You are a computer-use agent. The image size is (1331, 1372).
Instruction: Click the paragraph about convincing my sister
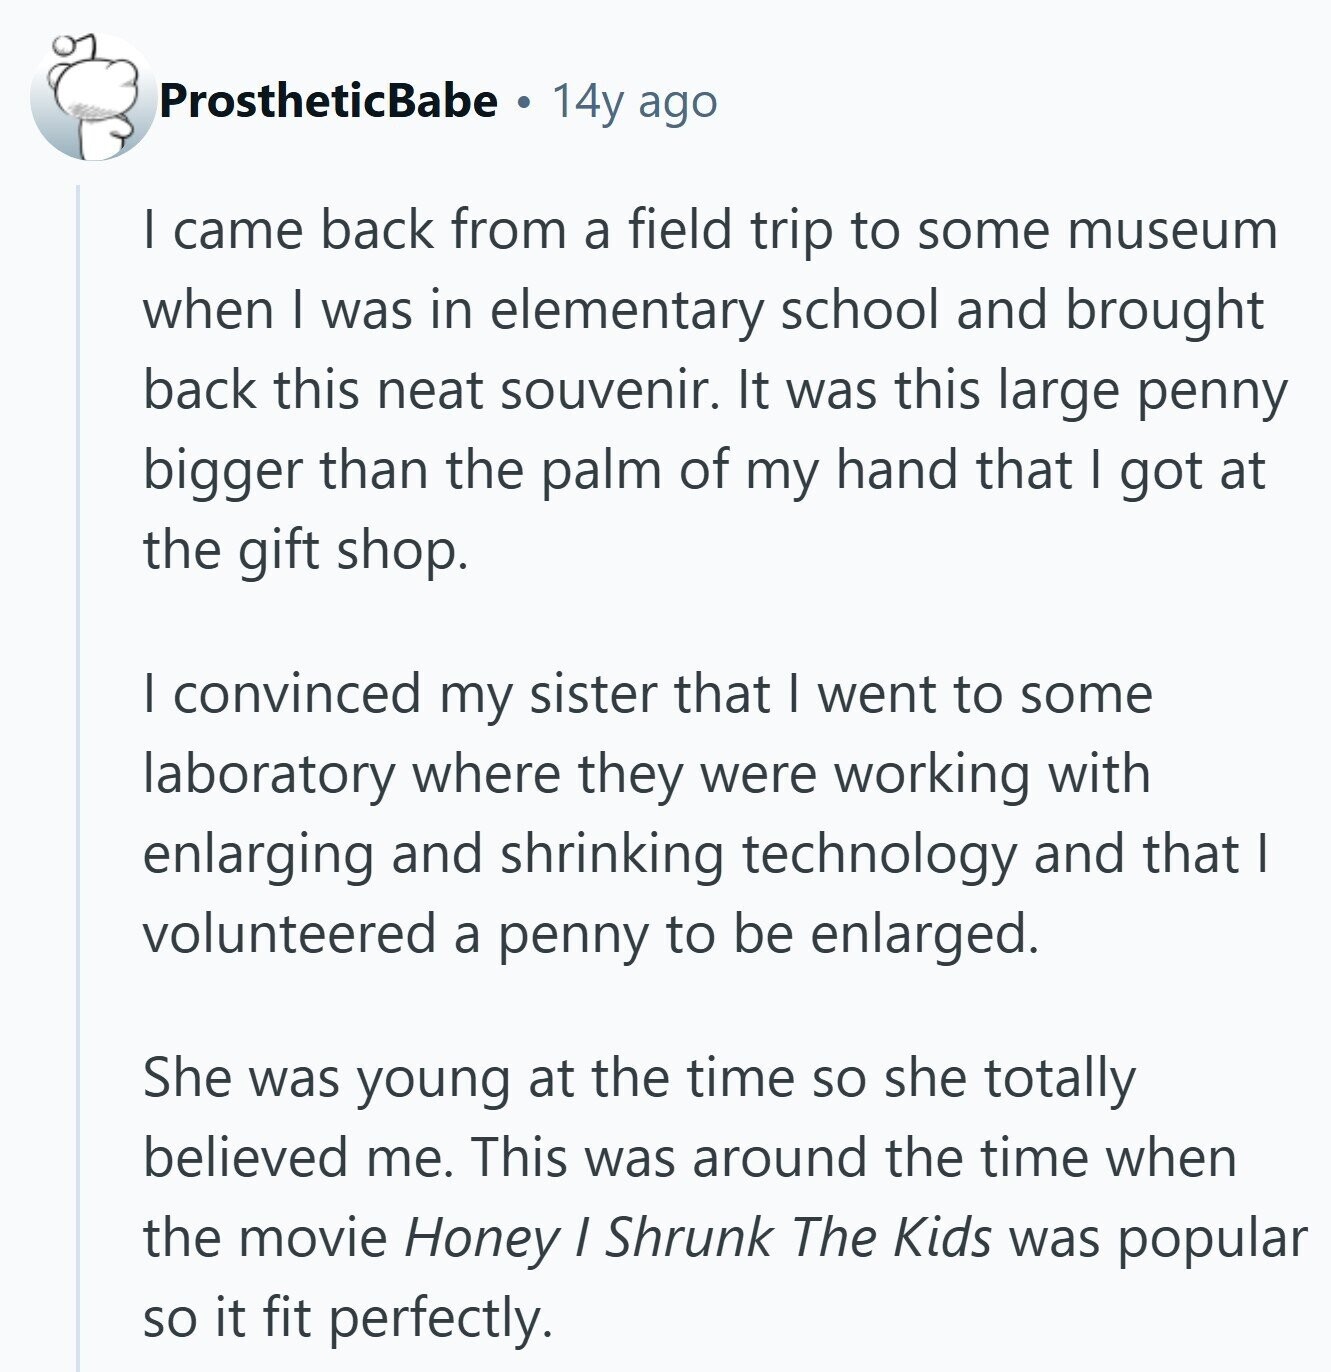point(700,813)
